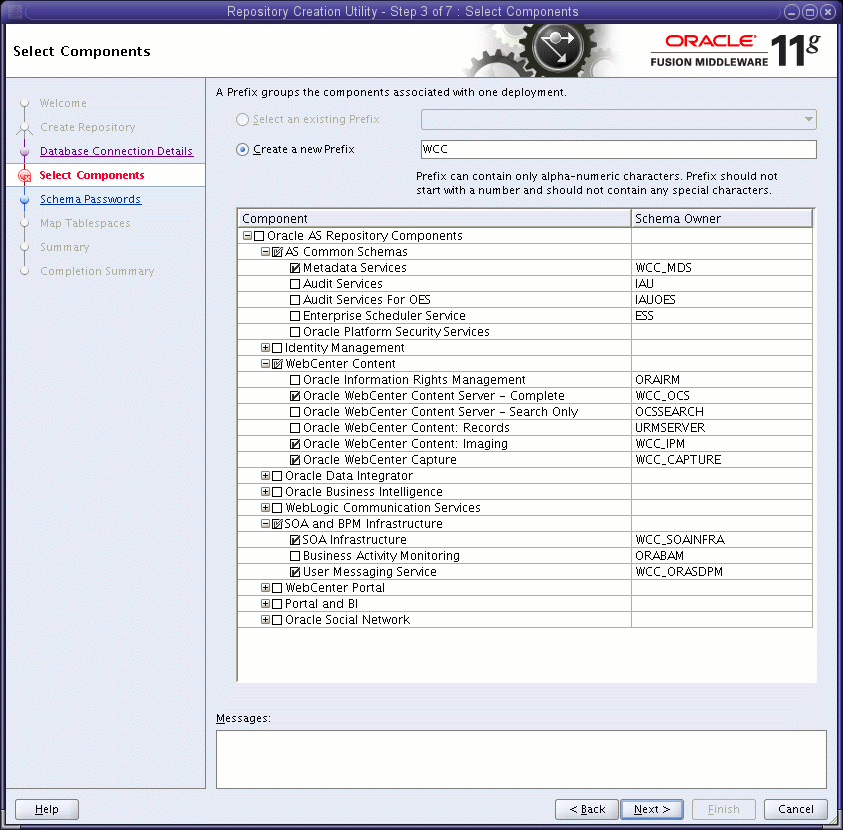
Task: Collapse the WebCenter Content node
Action: [265, 364]
